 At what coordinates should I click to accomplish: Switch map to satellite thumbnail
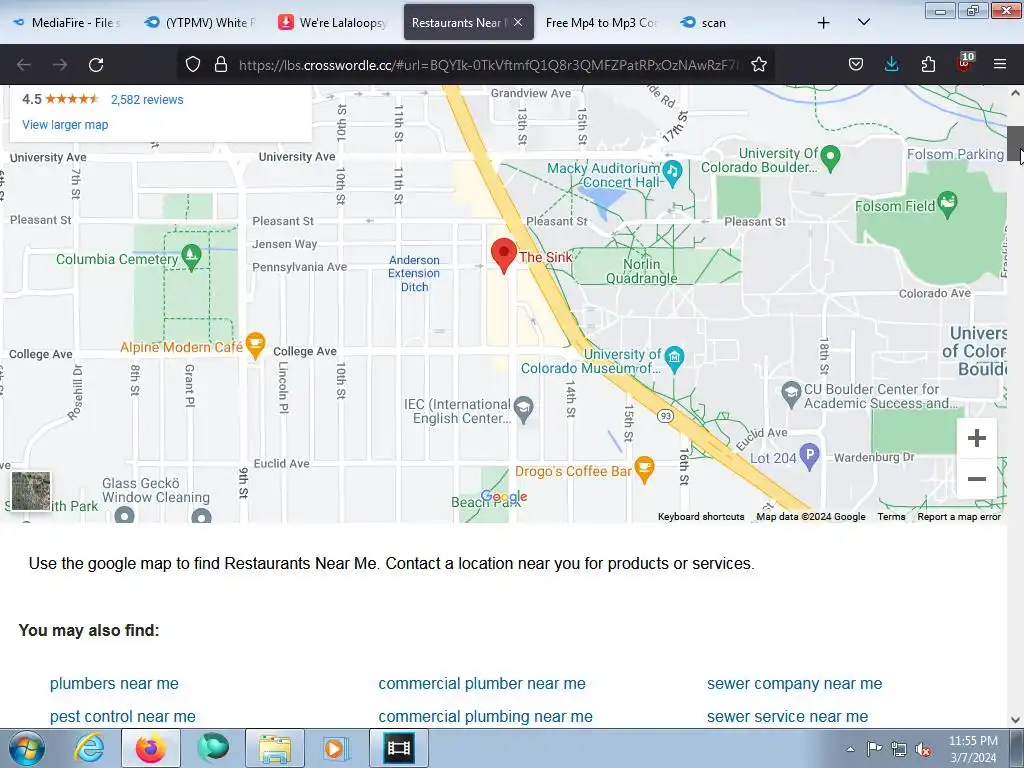(31, 490)
